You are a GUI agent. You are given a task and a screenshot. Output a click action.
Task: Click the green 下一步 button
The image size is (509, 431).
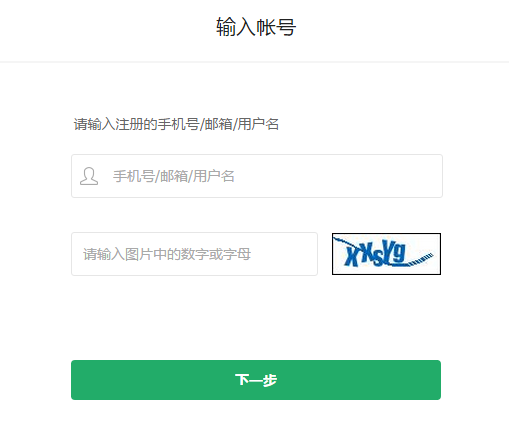(256, 380)
